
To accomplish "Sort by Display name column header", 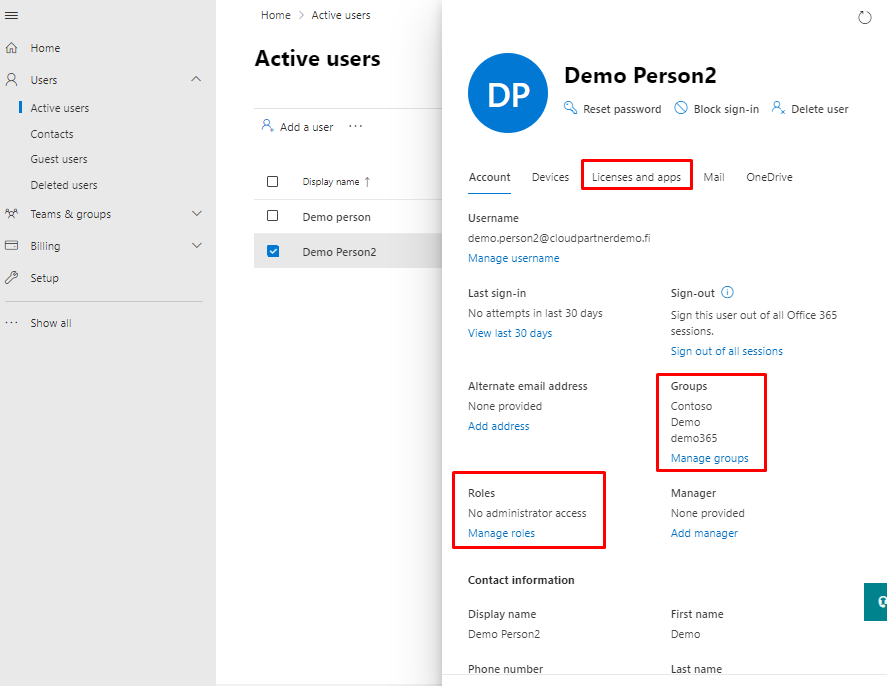I will (x=331, y=182).
